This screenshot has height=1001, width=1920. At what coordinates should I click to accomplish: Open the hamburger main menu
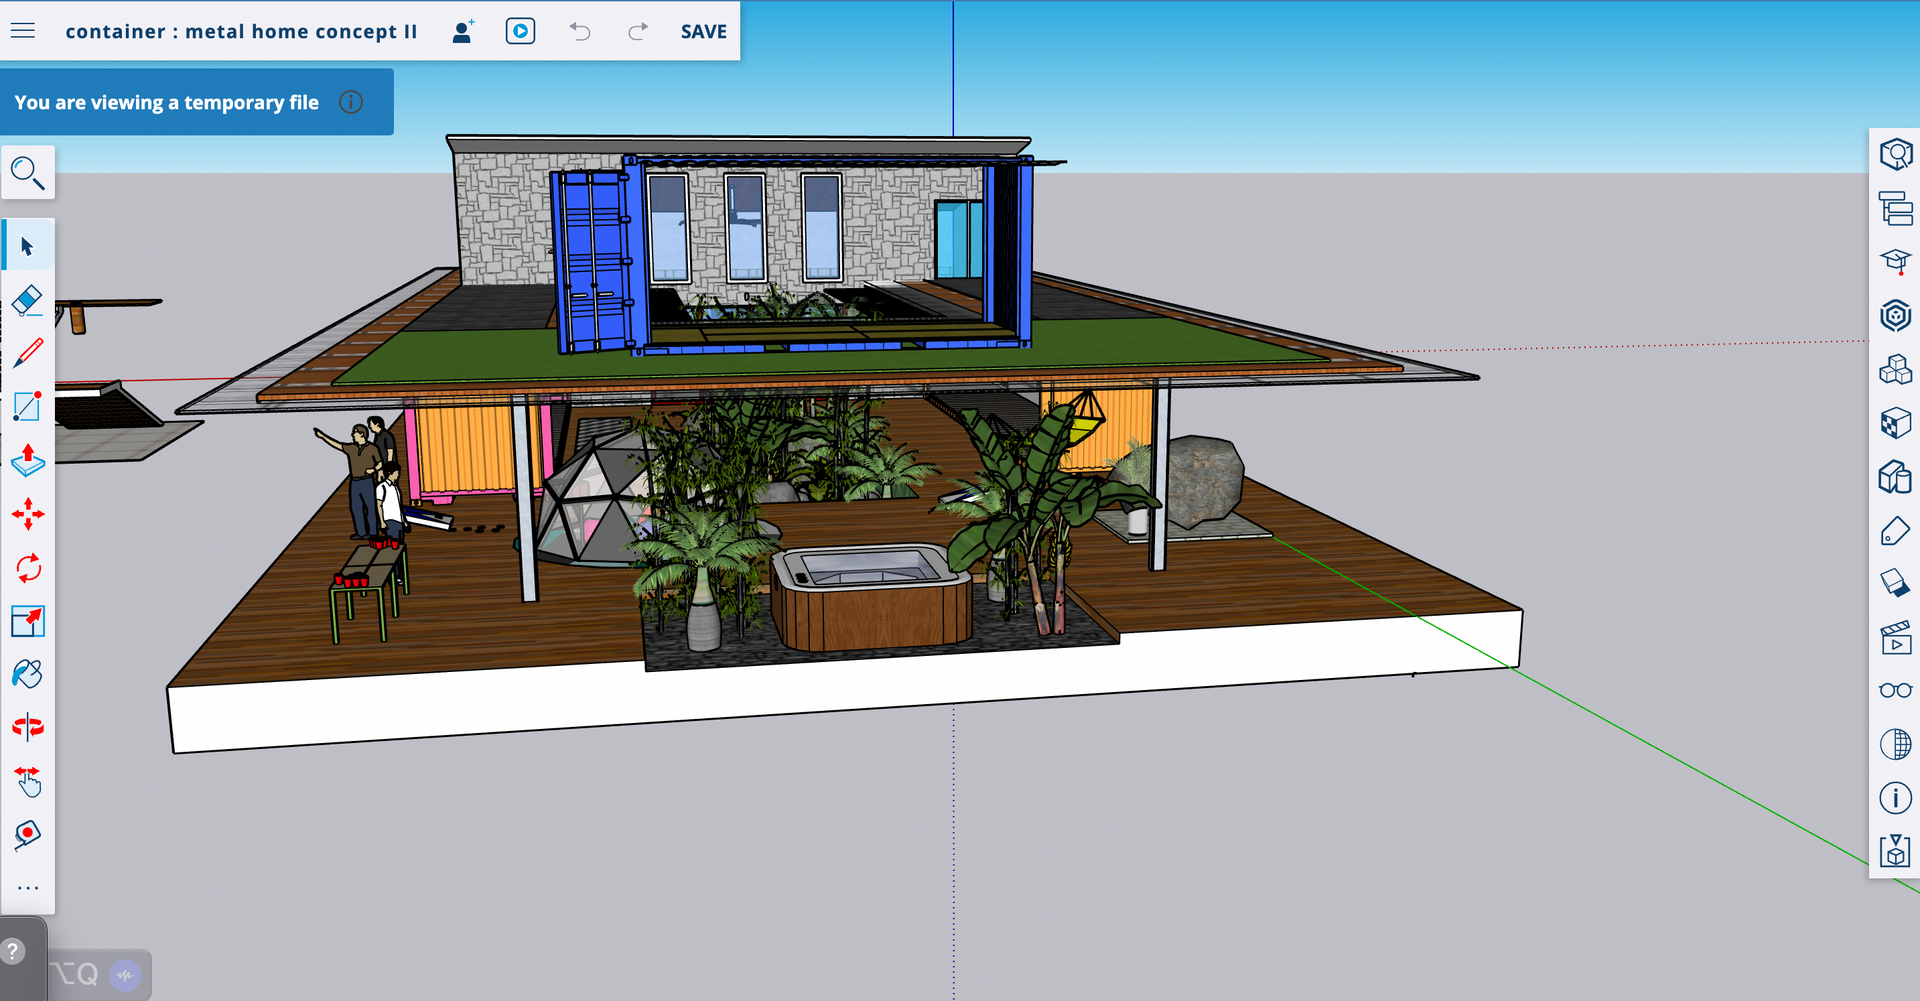[23, 31]
